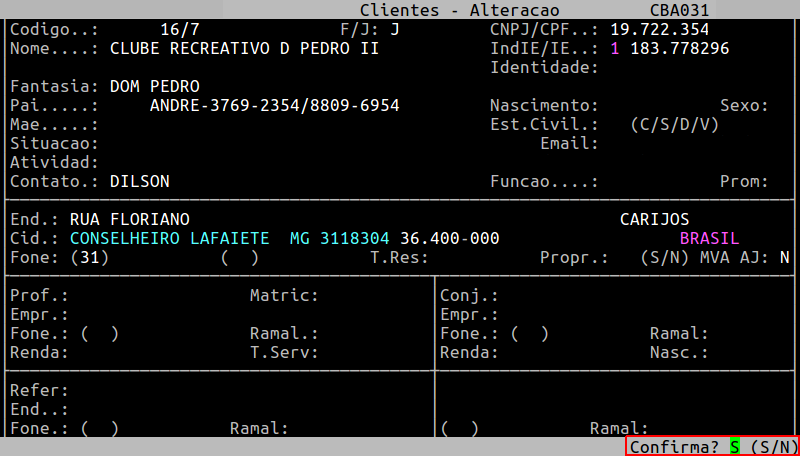Select the street address RUA FLORIANO

tap(129, 219)
